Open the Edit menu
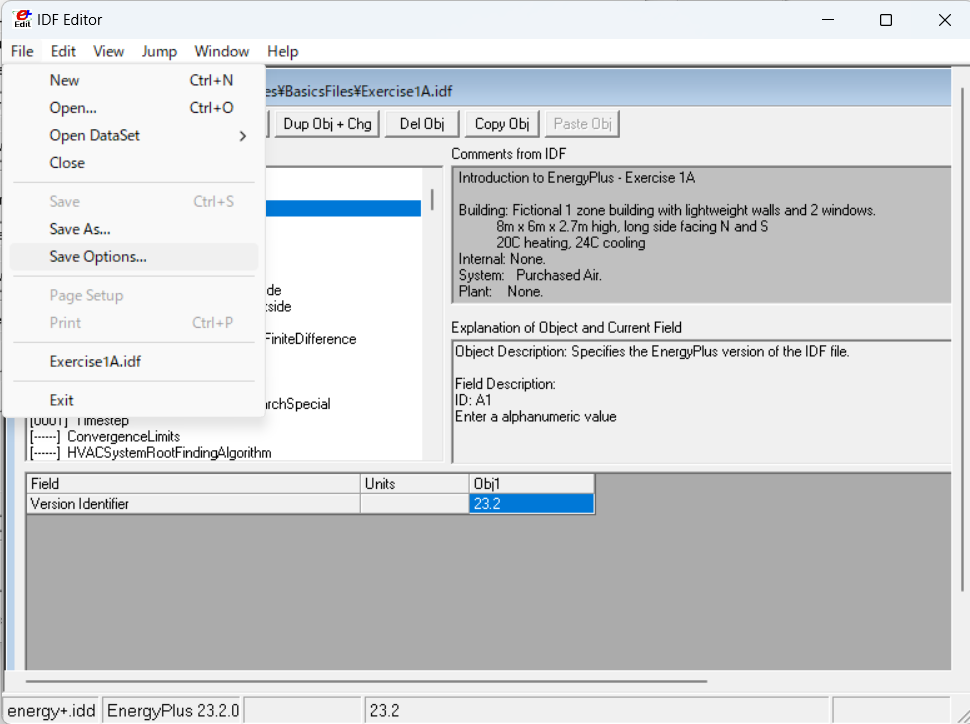Viewport: 970px width, 724px height. (x=63, y=51)
